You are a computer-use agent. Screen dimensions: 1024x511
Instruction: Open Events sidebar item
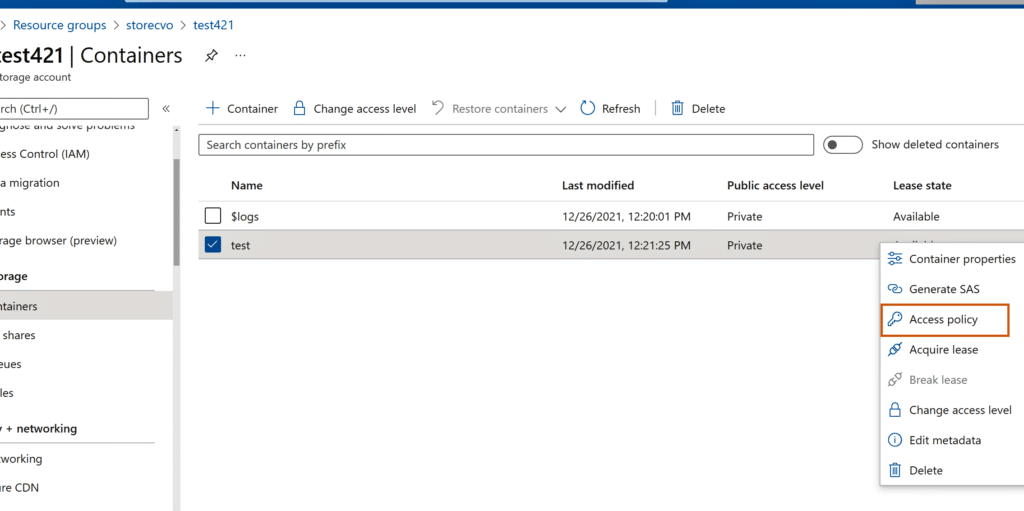tap(8, 212)
